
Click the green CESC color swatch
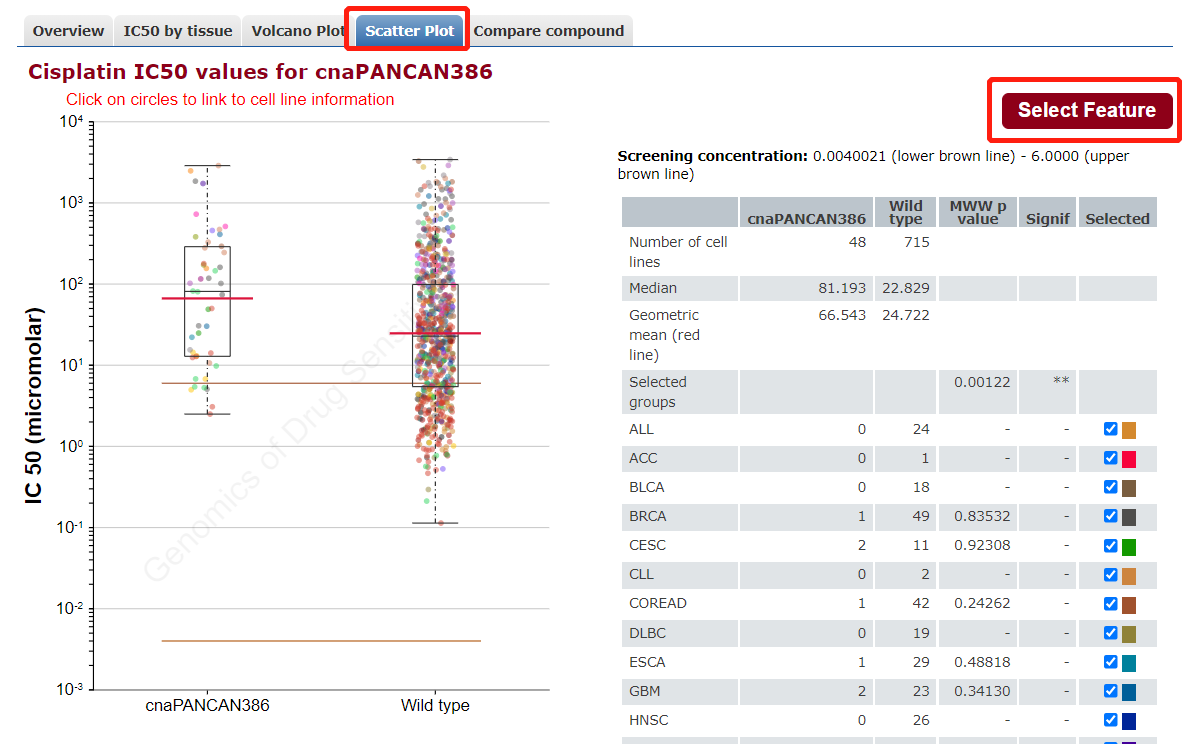point(1129,547)
